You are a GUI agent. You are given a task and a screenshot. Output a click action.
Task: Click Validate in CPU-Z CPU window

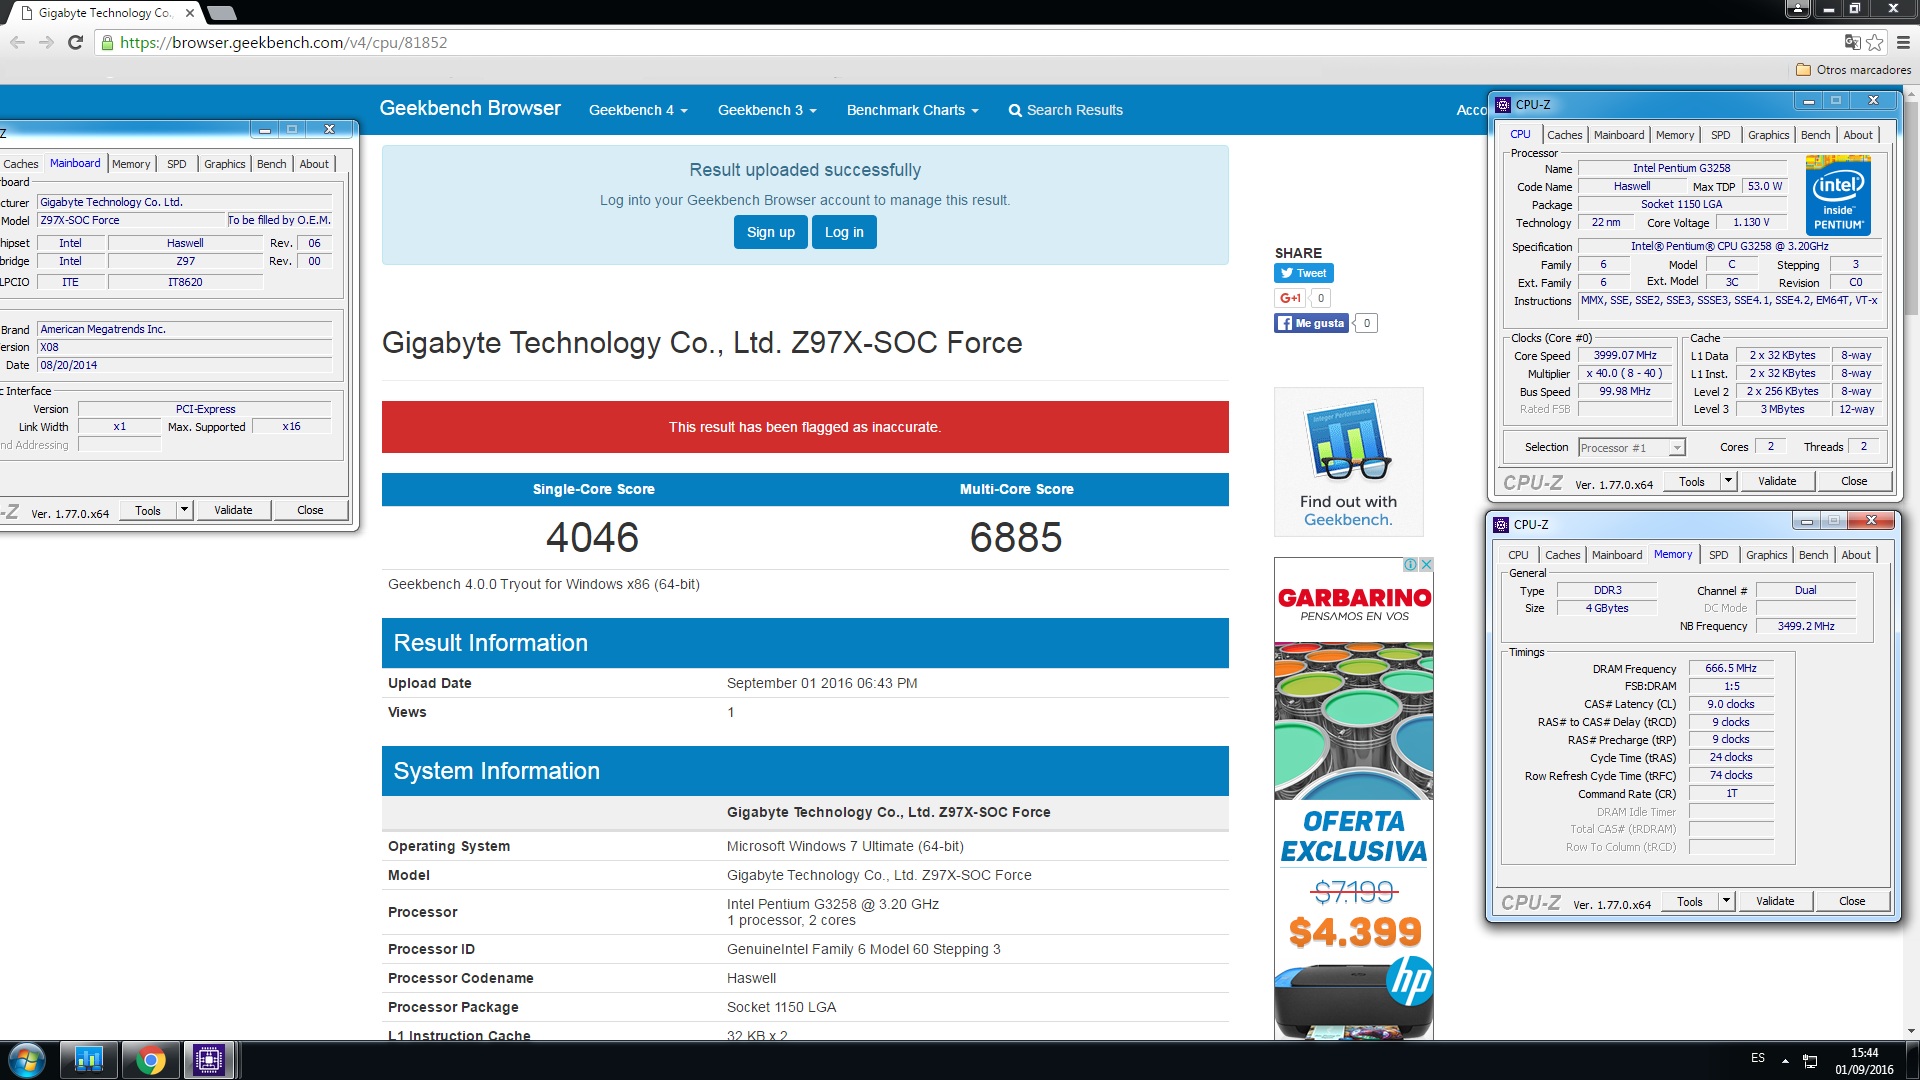[x=1777, y=481]
